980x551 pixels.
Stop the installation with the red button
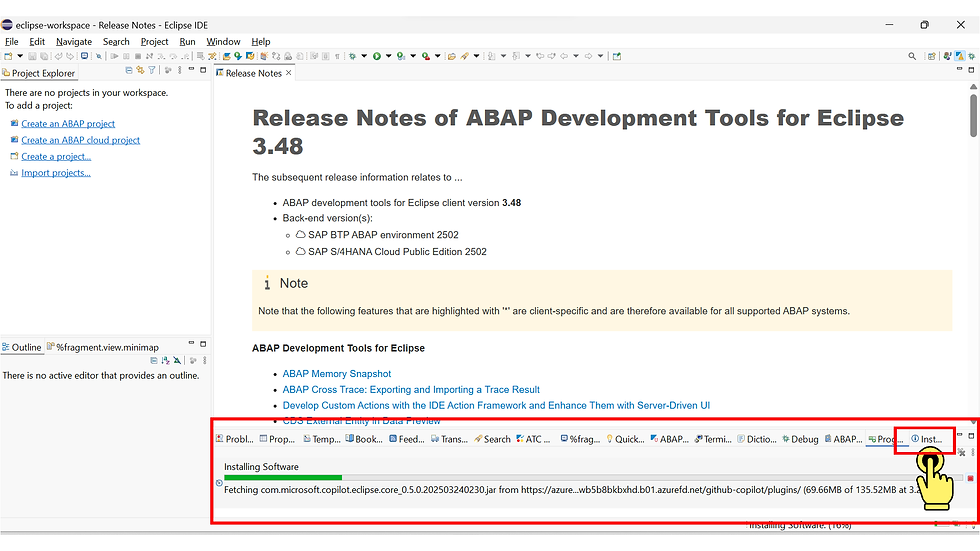click(970, 479)
